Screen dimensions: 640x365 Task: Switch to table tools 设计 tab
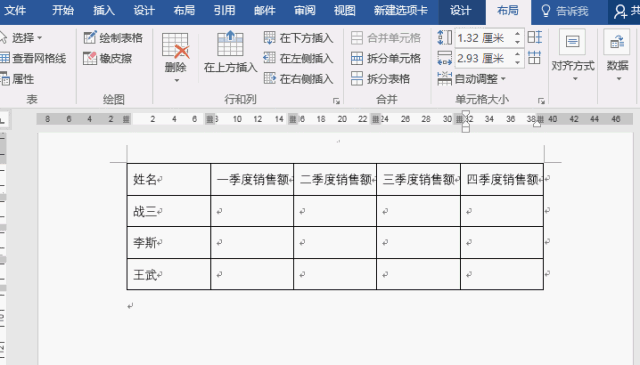[x=461, y=11]
